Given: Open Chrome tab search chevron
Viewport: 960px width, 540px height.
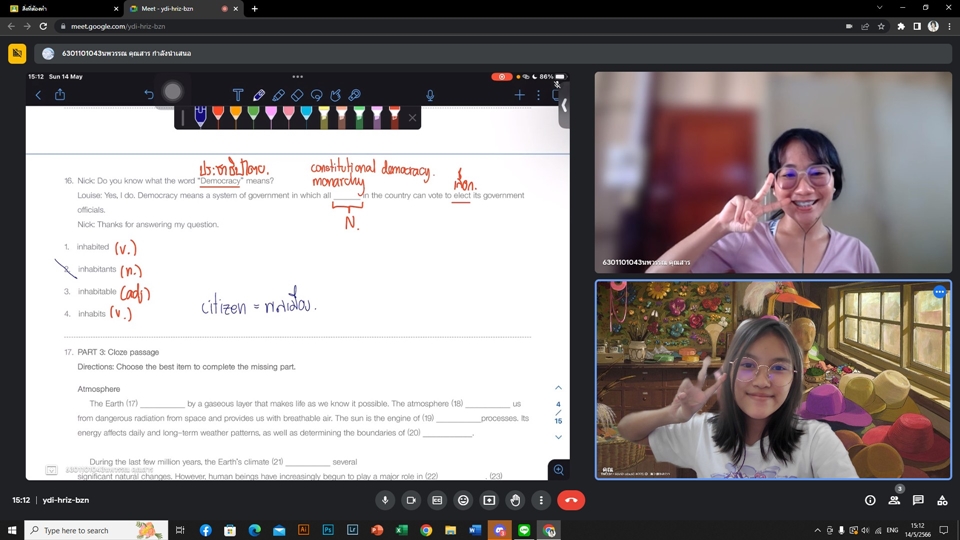Looking at the screenshot, I should 879,8.
